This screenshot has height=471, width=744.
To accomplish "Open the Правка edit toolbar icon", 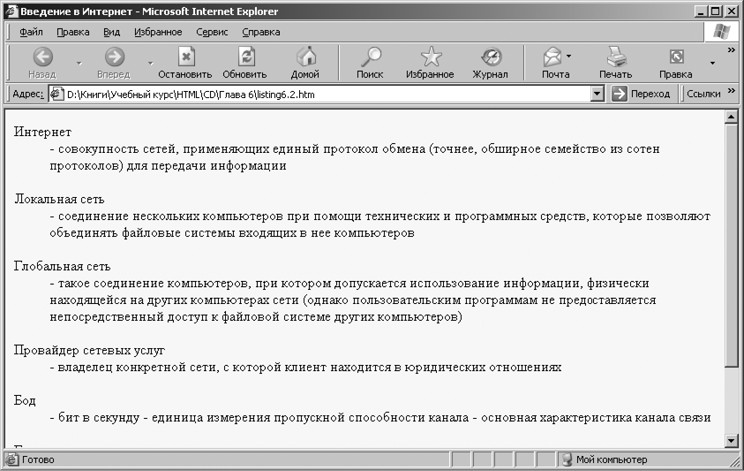I will [676, 58].
